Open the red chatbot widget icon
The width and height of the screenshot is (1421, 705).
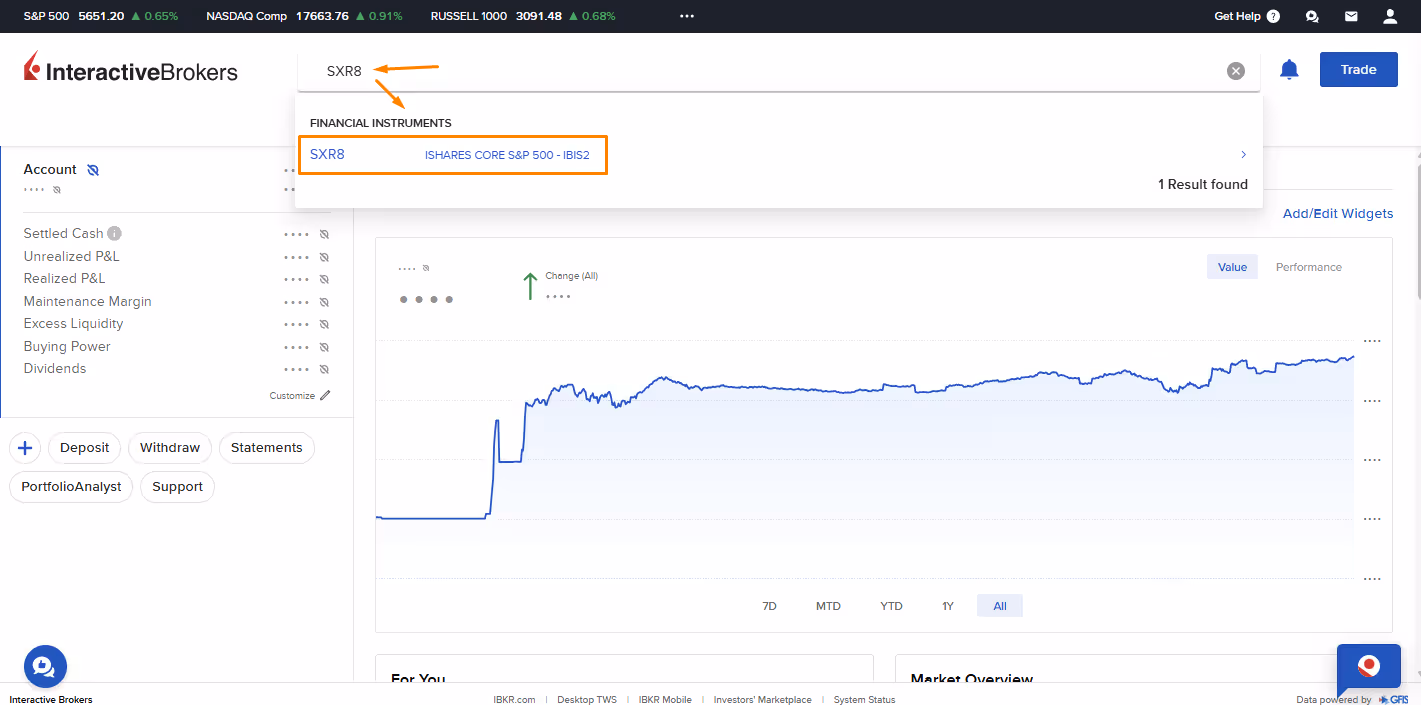click(1369, 666)
